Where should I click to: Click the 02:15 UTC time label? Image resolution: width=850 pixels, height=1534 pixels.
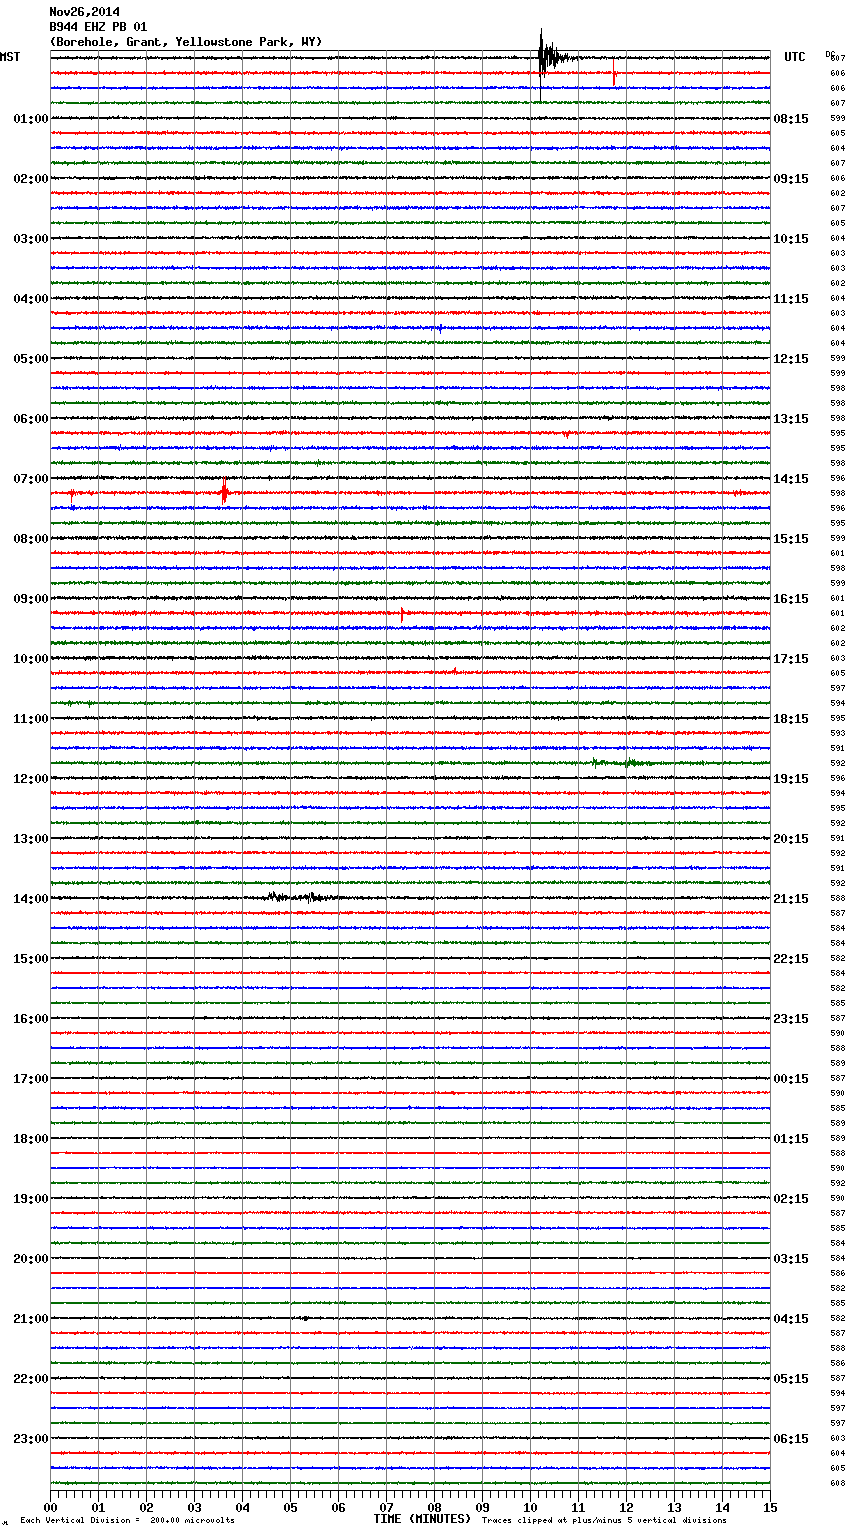click(x=791, y=1199)
